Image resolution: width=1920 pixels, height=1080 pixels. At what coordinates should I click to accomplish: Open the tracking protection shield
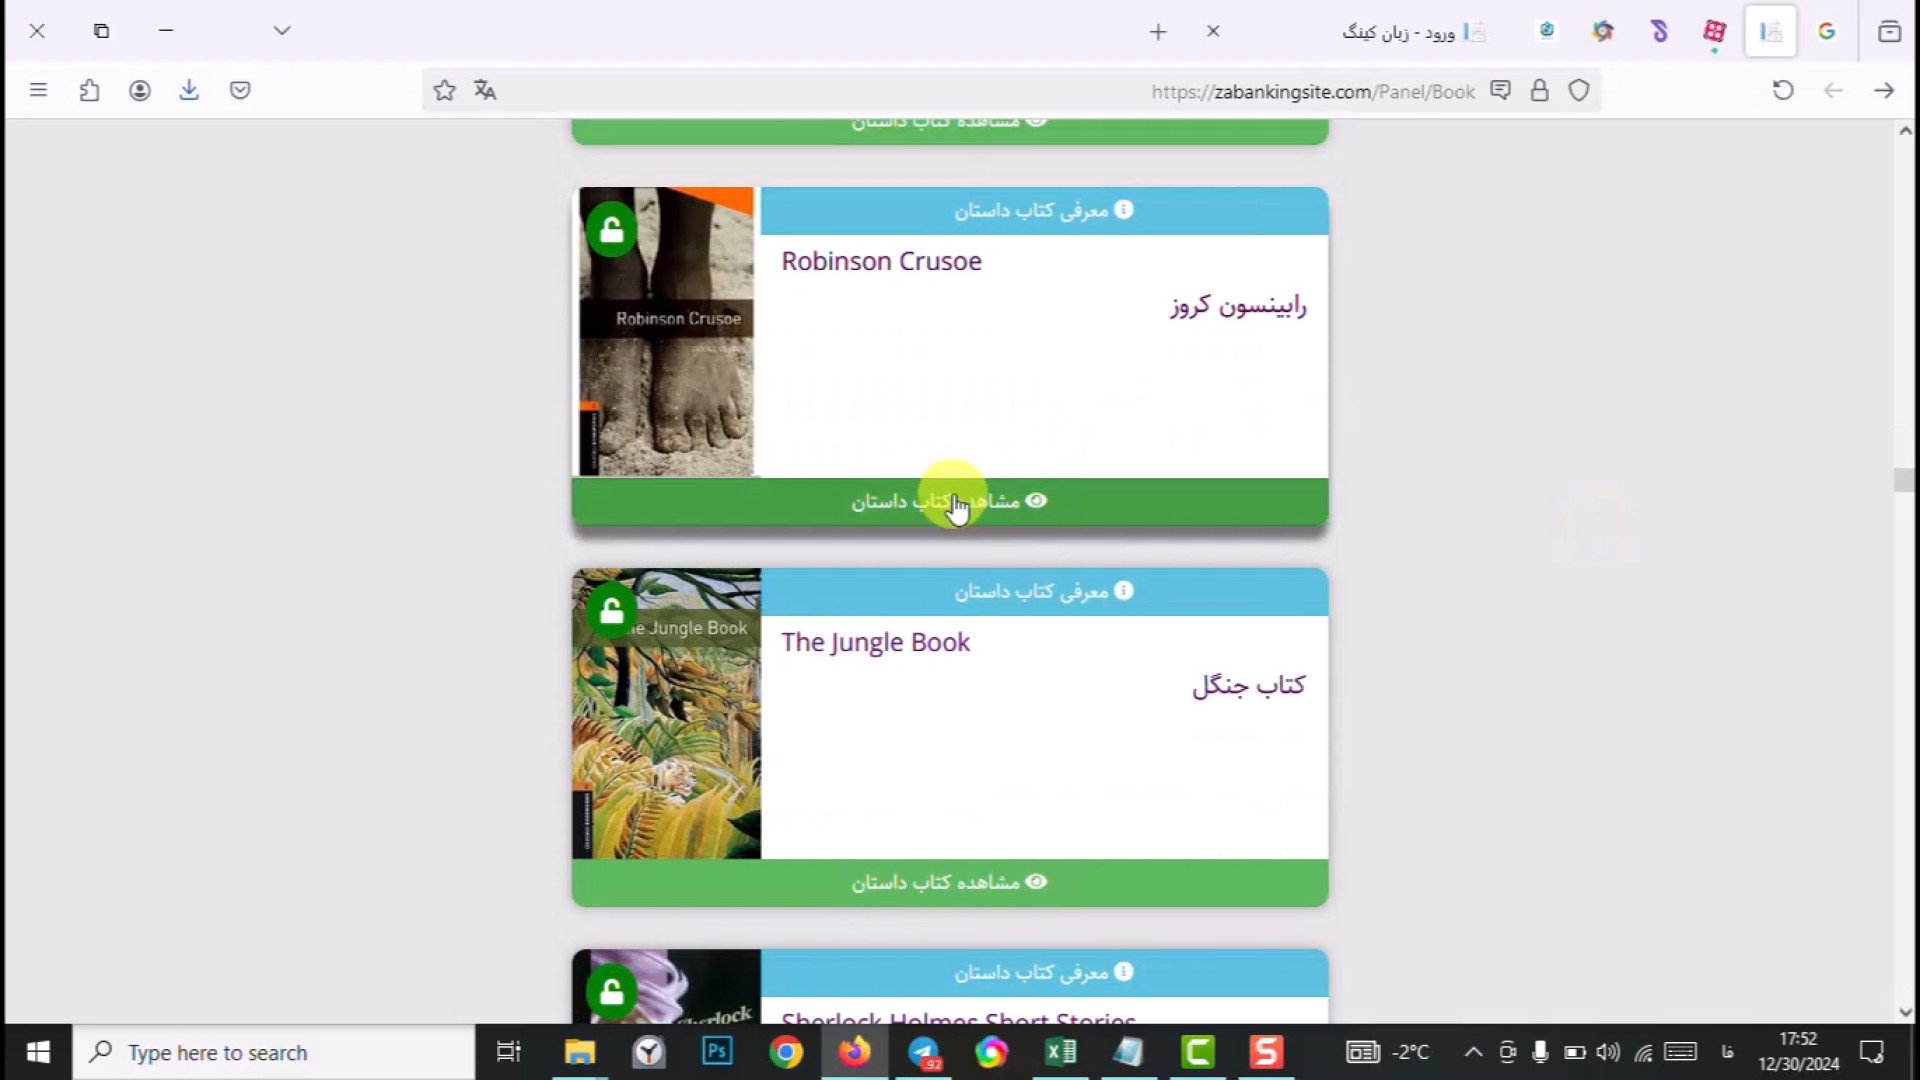tap(1579, 91)
